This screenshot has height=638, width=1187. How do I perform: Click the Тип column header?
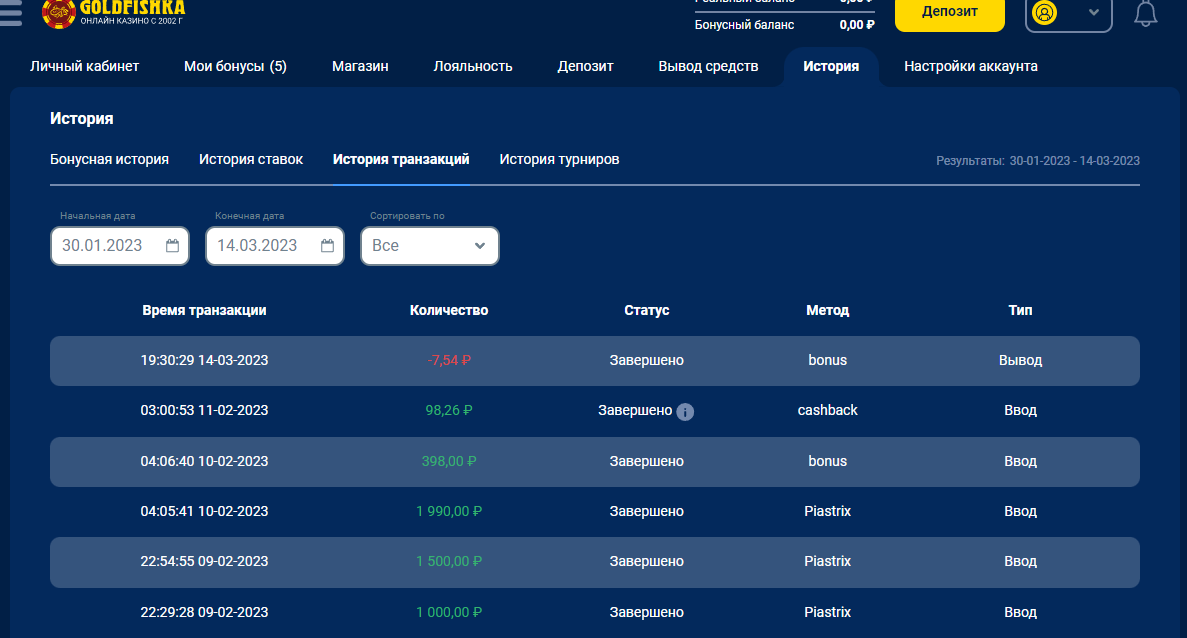1020,310
